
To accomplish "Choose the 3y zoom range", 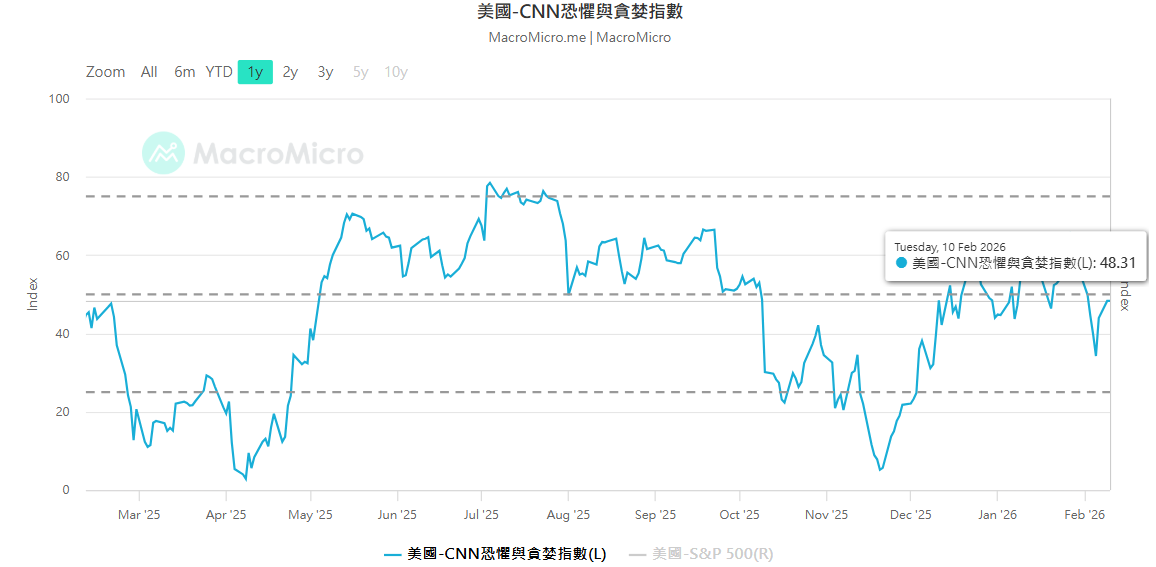I will (325, 72).
